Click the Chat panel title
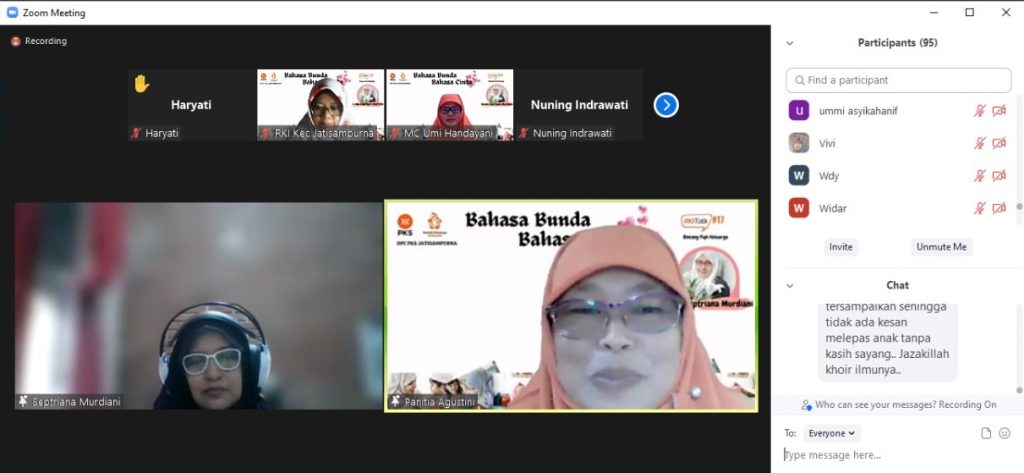 pos(897,285)
